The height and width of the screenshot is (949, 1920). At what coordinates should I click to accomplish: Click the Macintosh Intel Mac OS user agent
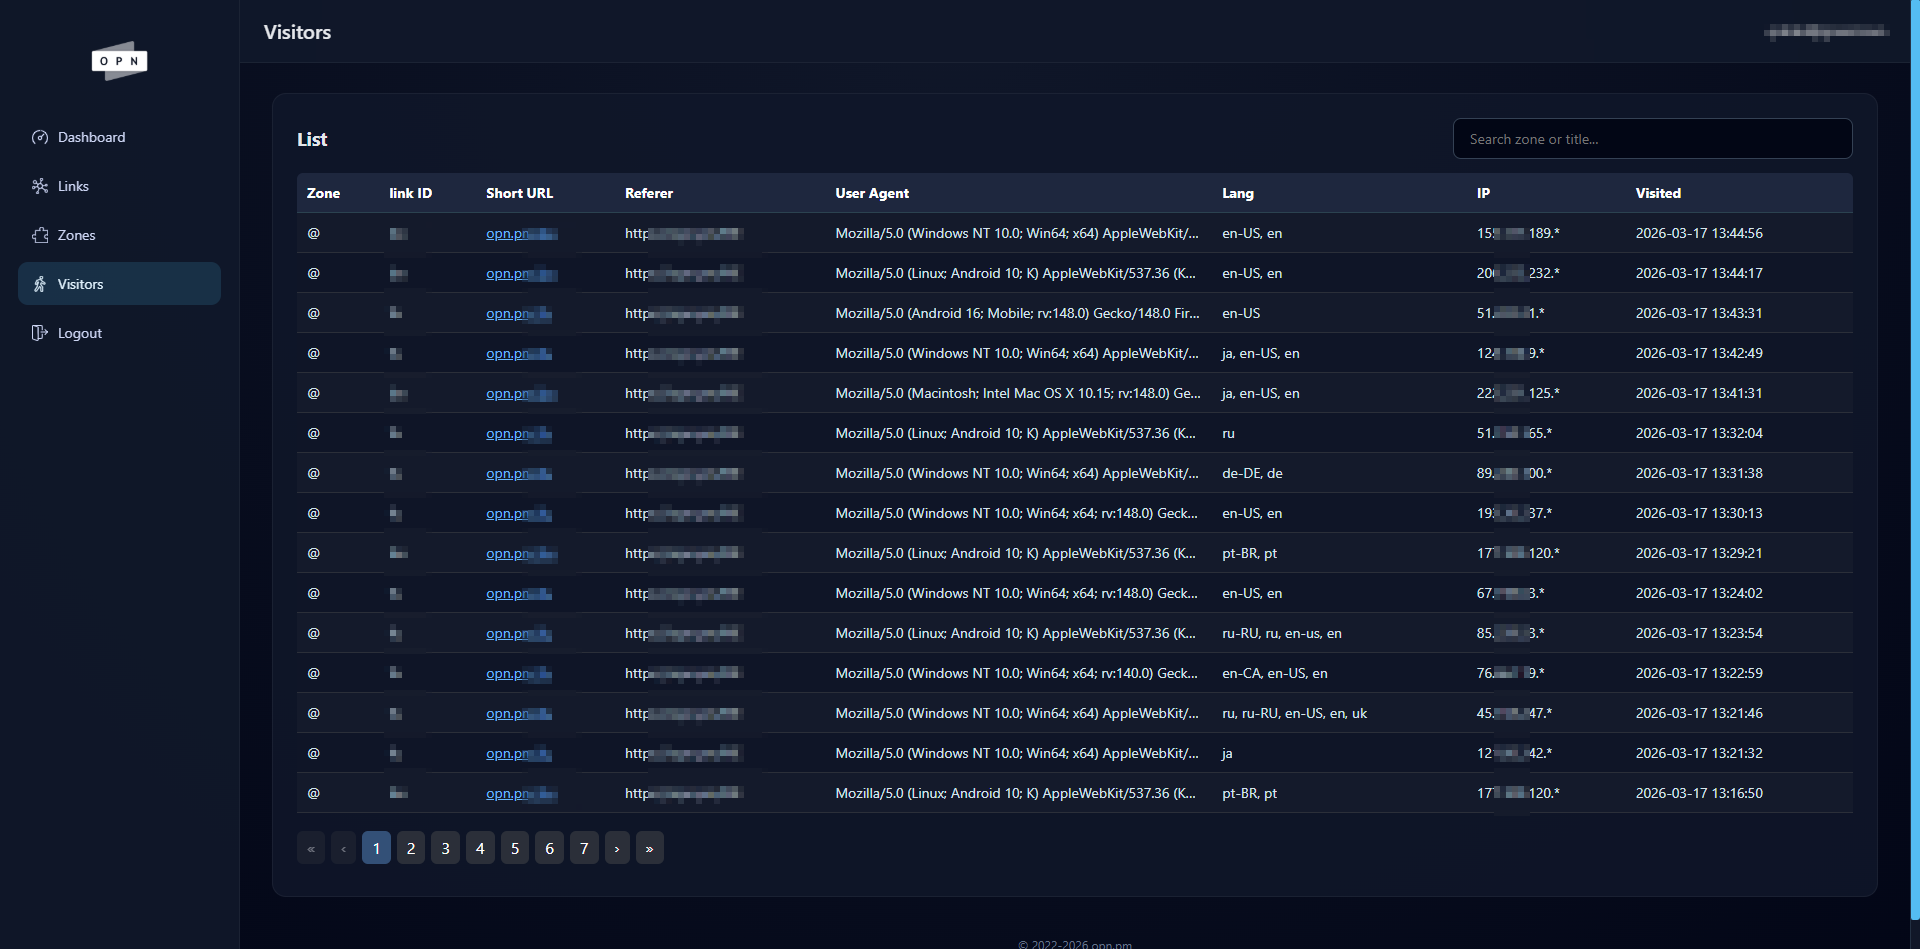tap(1018, 393)
